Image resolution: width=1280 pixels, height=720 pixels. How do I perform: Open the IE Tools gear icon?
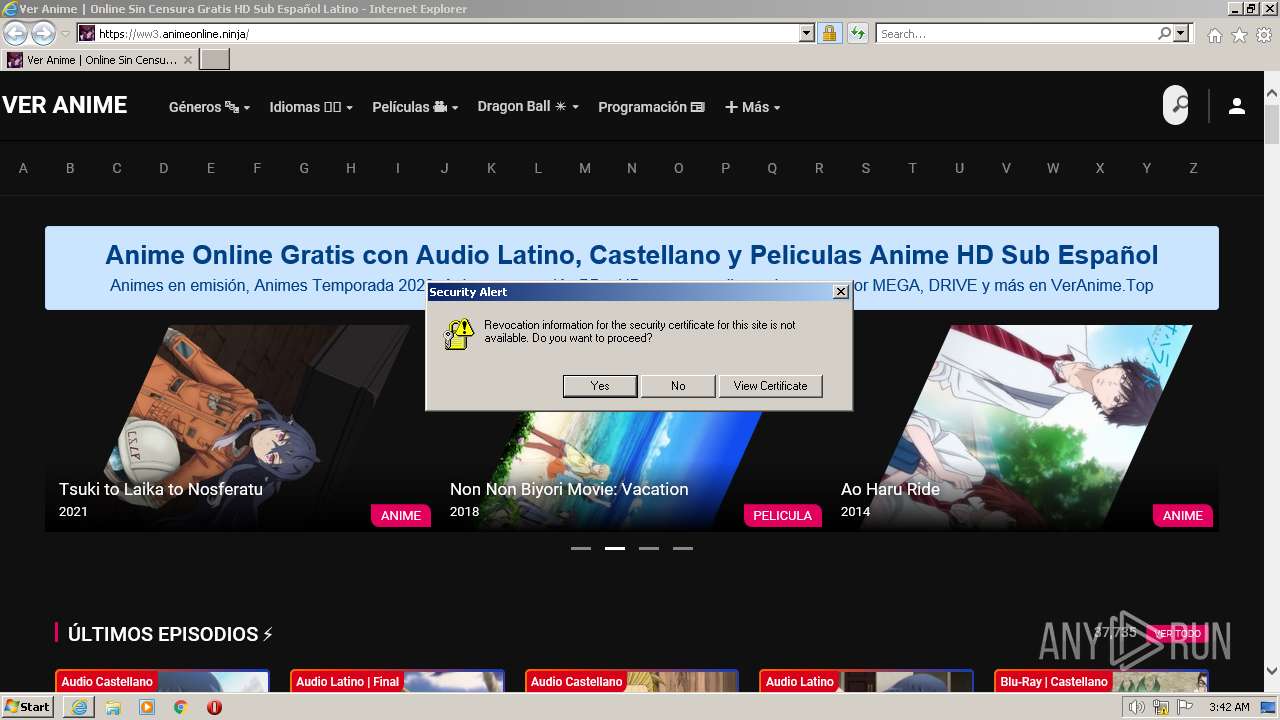(x=1264, y=35)
